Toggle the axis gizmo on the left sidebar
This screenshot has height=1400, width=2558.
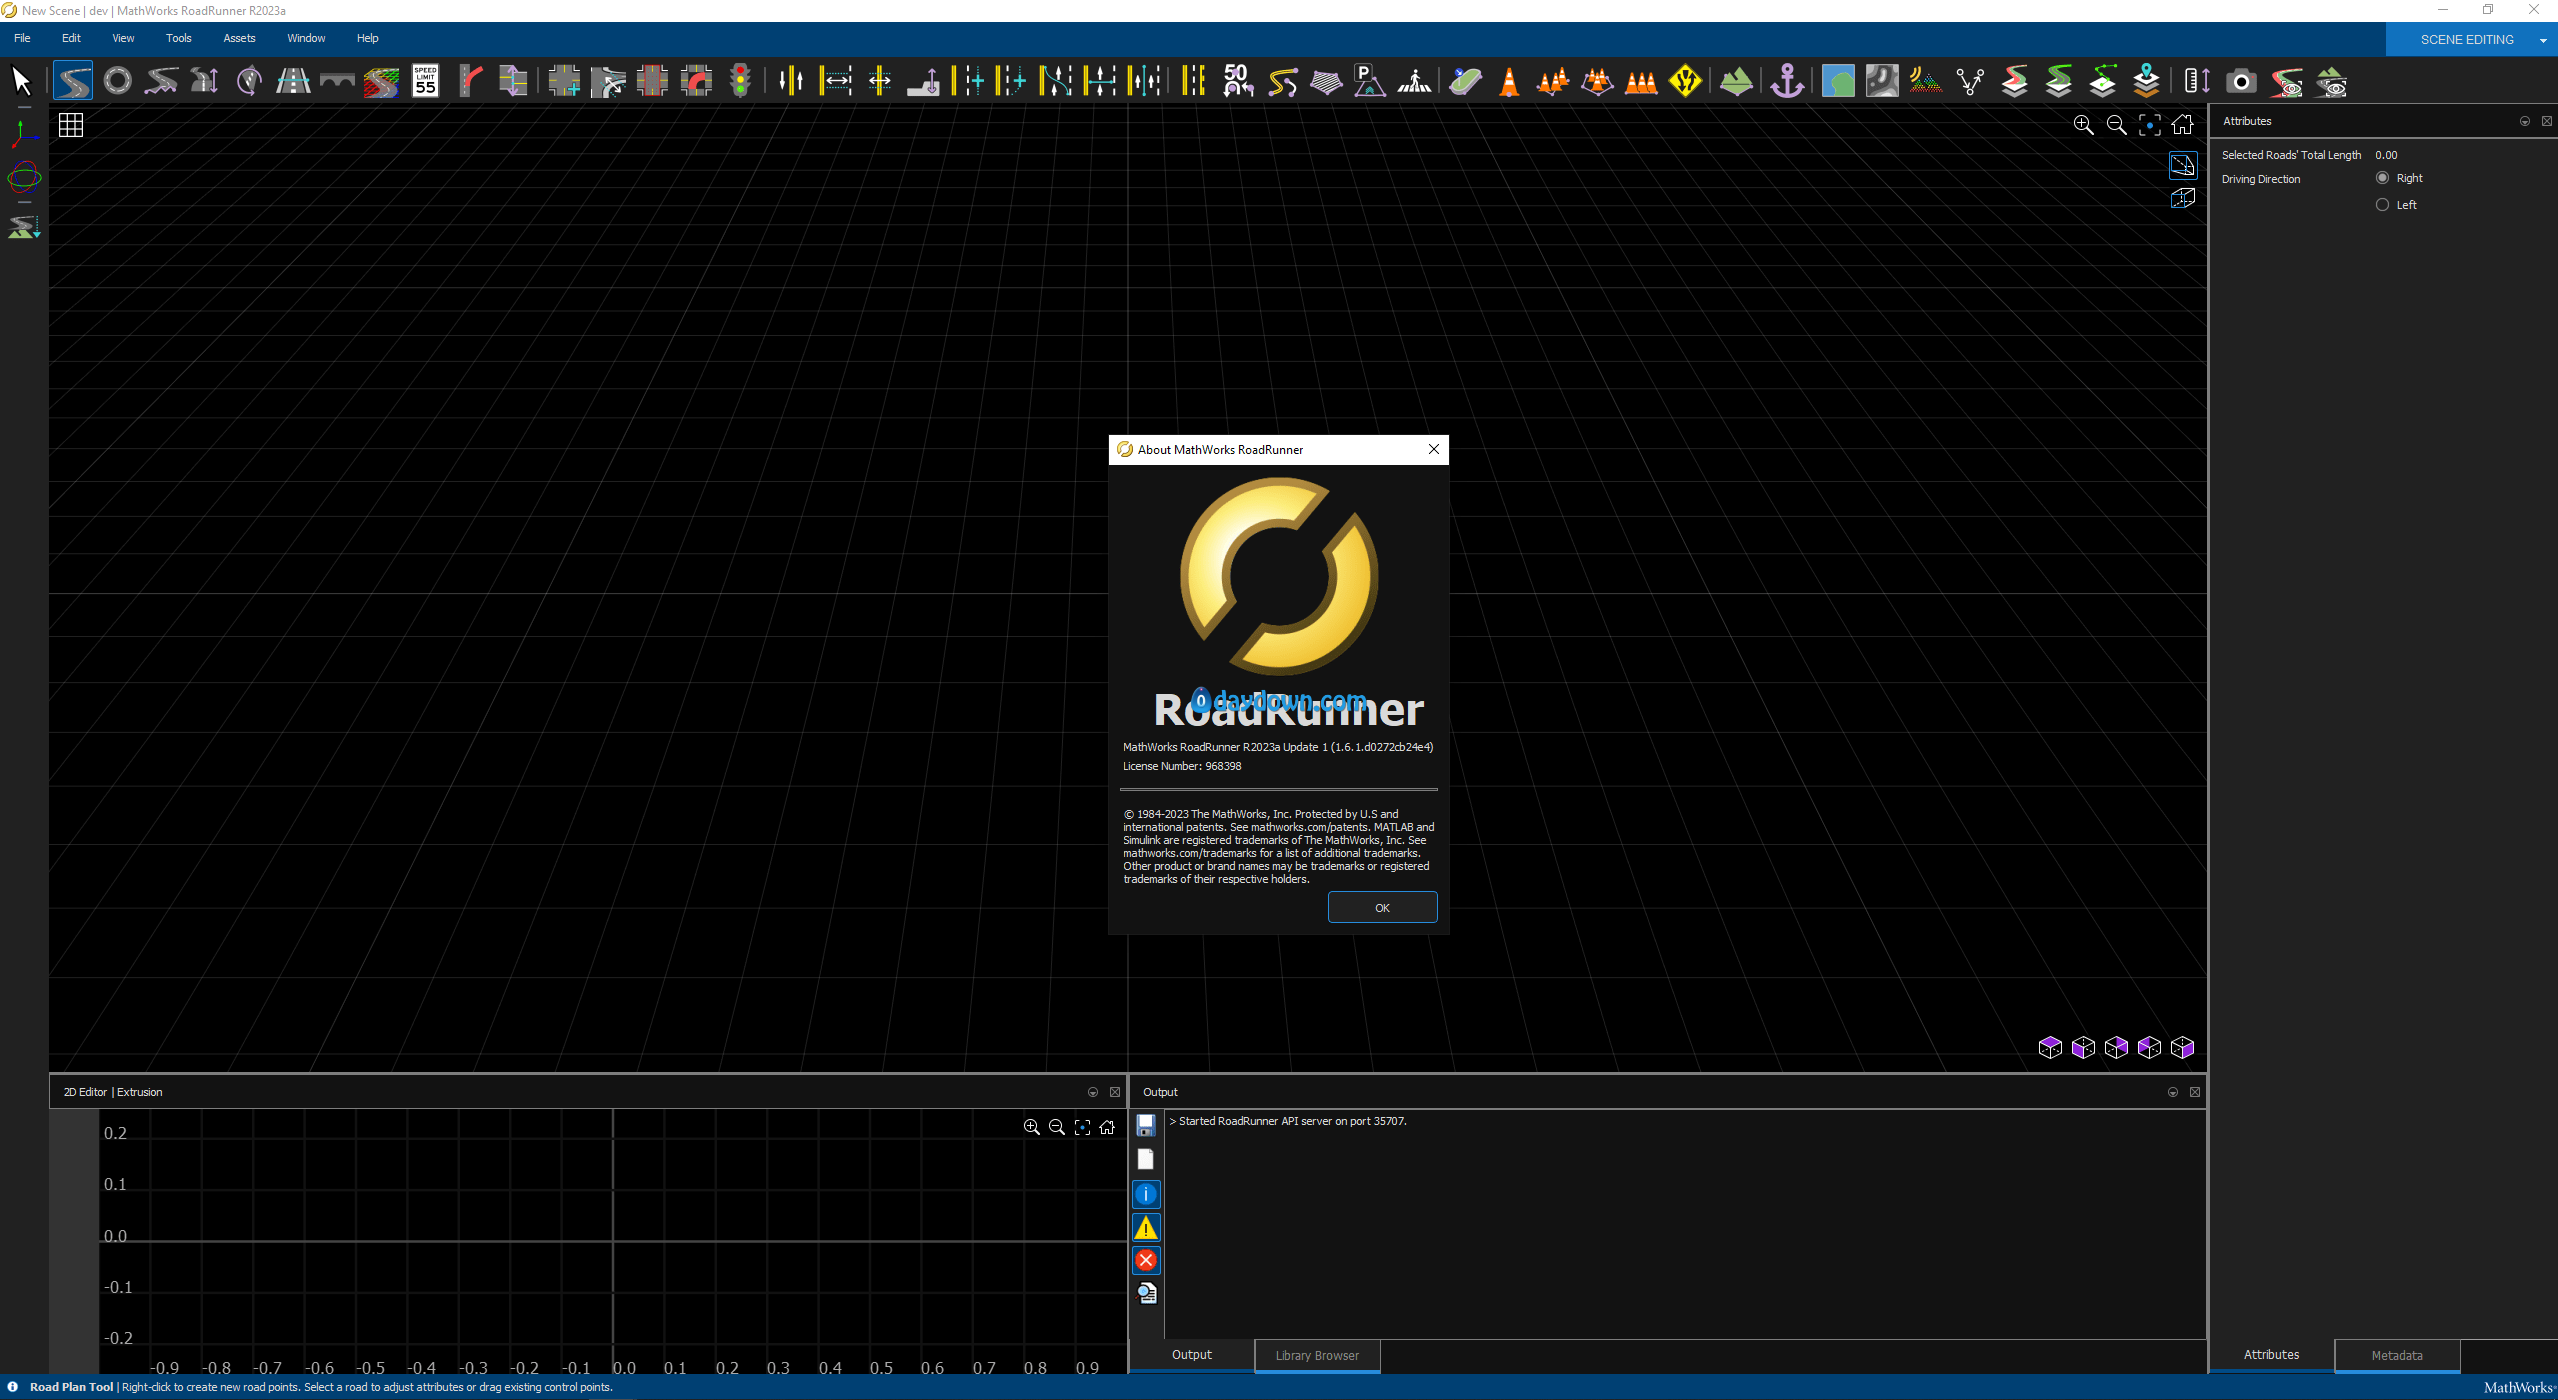24,133
